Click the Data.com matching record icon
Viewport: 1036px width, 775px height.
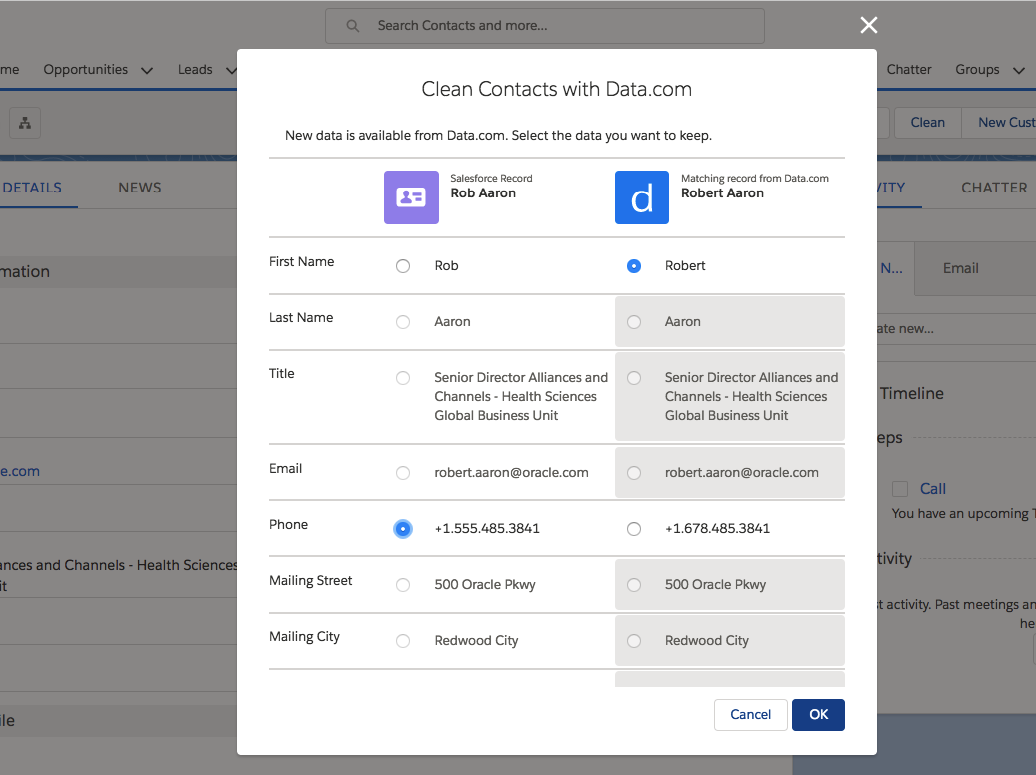pyautogui.click(x=641, y=197)
